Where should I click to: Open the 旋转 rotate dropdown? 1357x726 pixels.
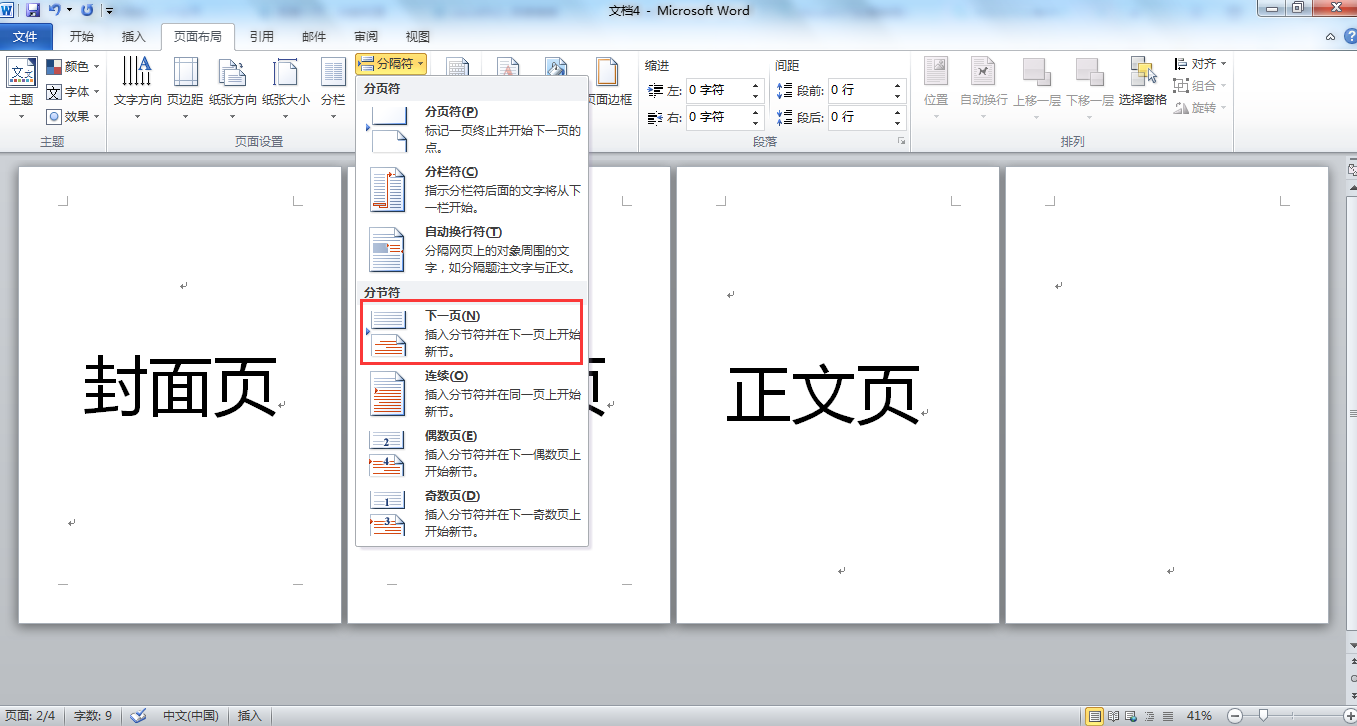[x=1200, y=108]
